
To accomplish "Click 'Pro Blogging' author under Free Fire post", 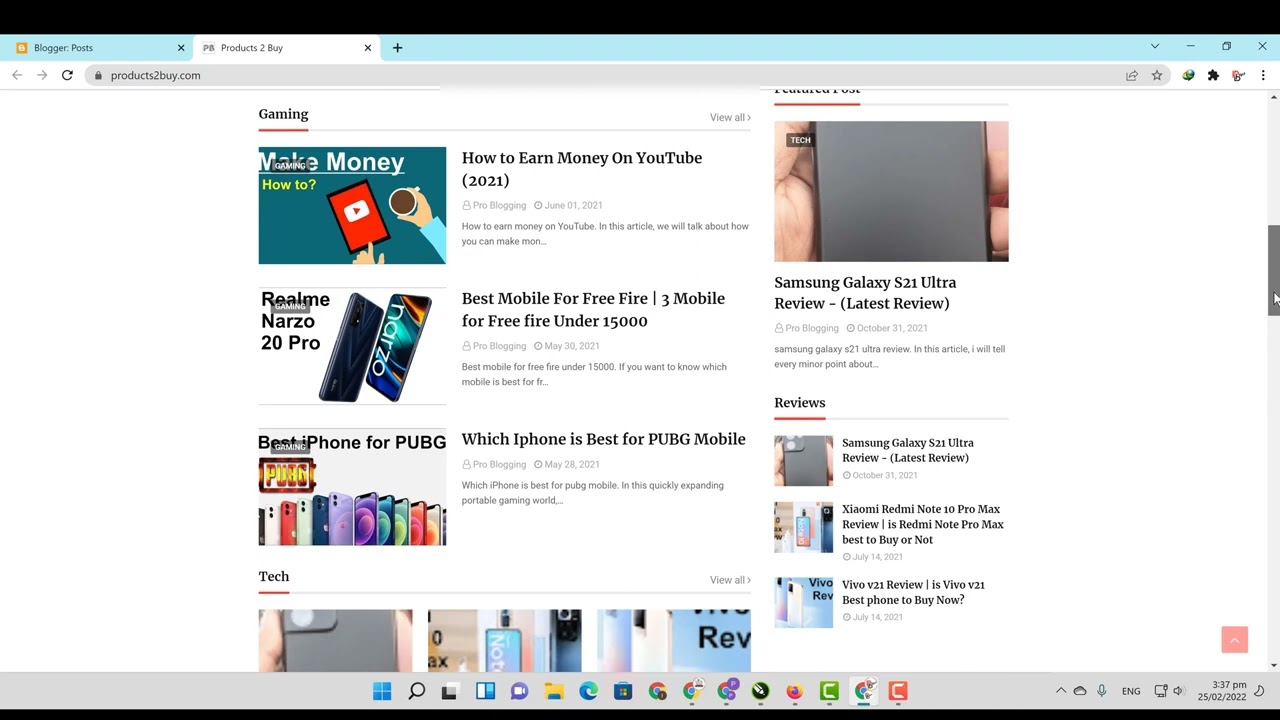I will [499, 346].
